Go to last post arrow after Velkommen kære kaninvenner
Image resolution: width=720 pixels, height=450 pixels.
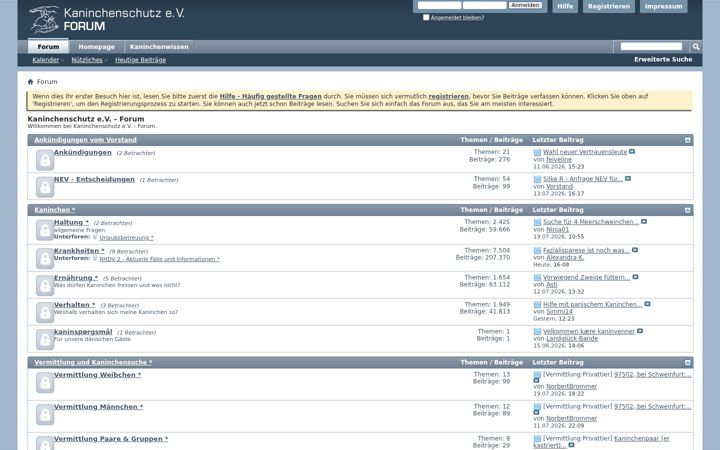pyautogui.click(x=640, y=331)
